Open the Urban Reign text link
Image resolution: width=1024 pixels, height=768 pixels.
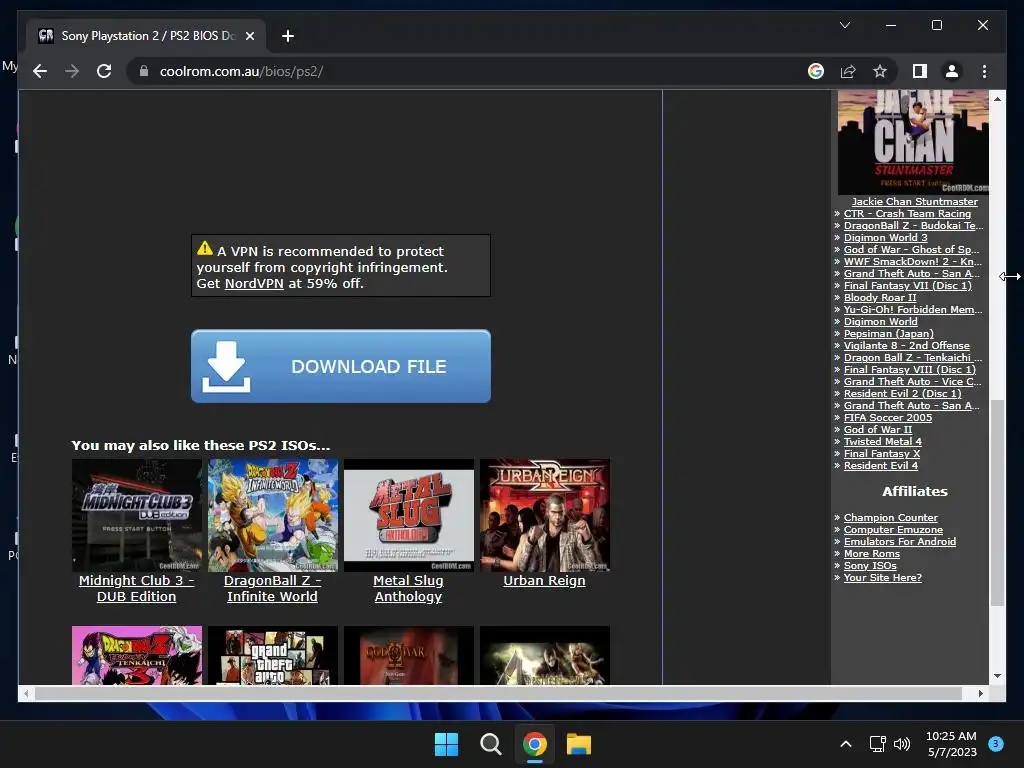click(x=544, y=581)
